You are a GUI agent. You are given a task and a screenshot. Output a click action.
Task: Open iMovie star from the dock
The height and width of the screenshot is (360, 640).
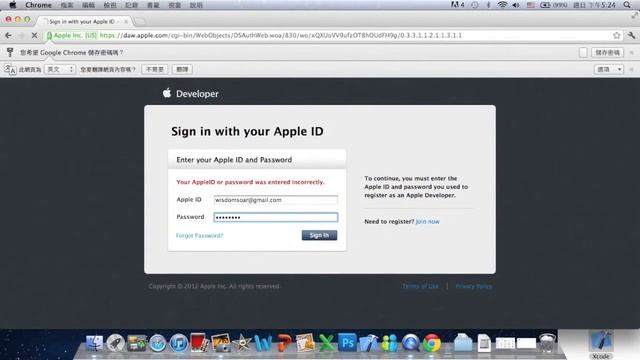click(242, 343)
